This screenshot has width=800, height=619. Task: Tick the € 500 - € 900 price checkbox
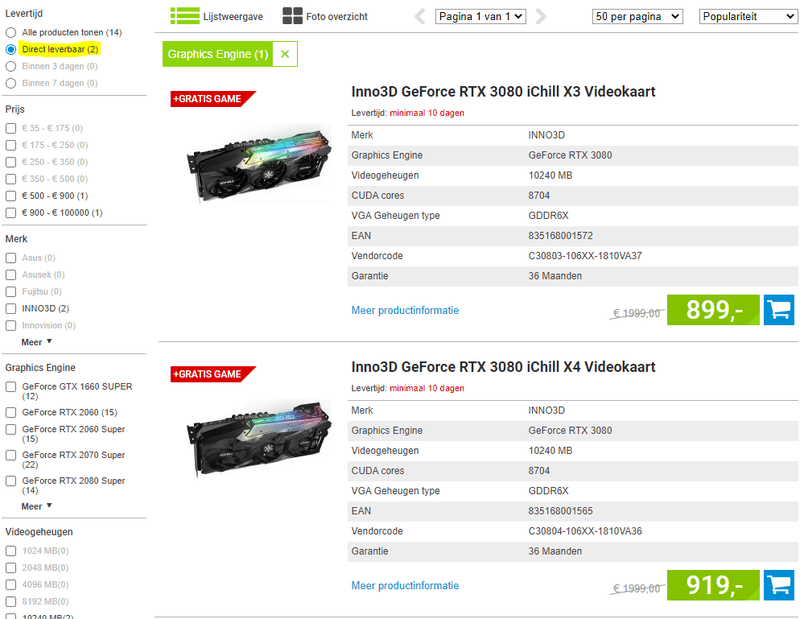[11, 196]
